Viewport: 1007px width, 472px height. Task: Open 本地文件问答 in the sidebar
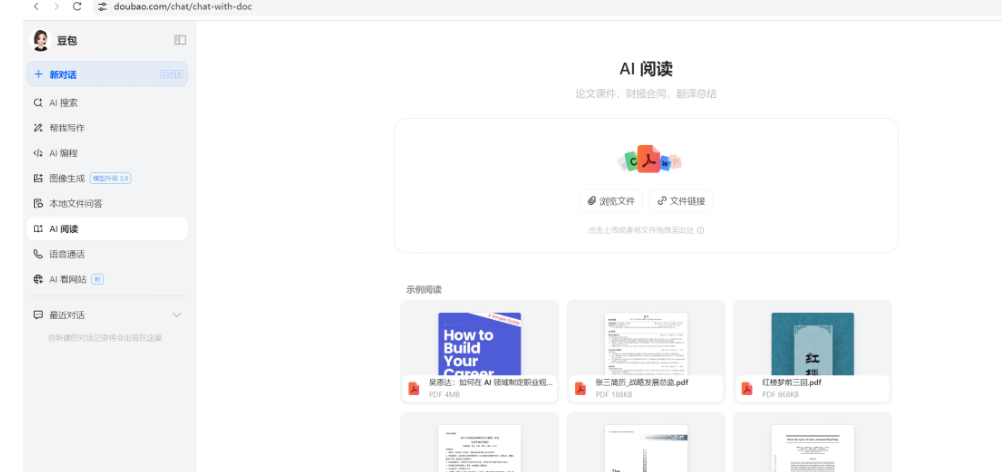click(107, 204)
